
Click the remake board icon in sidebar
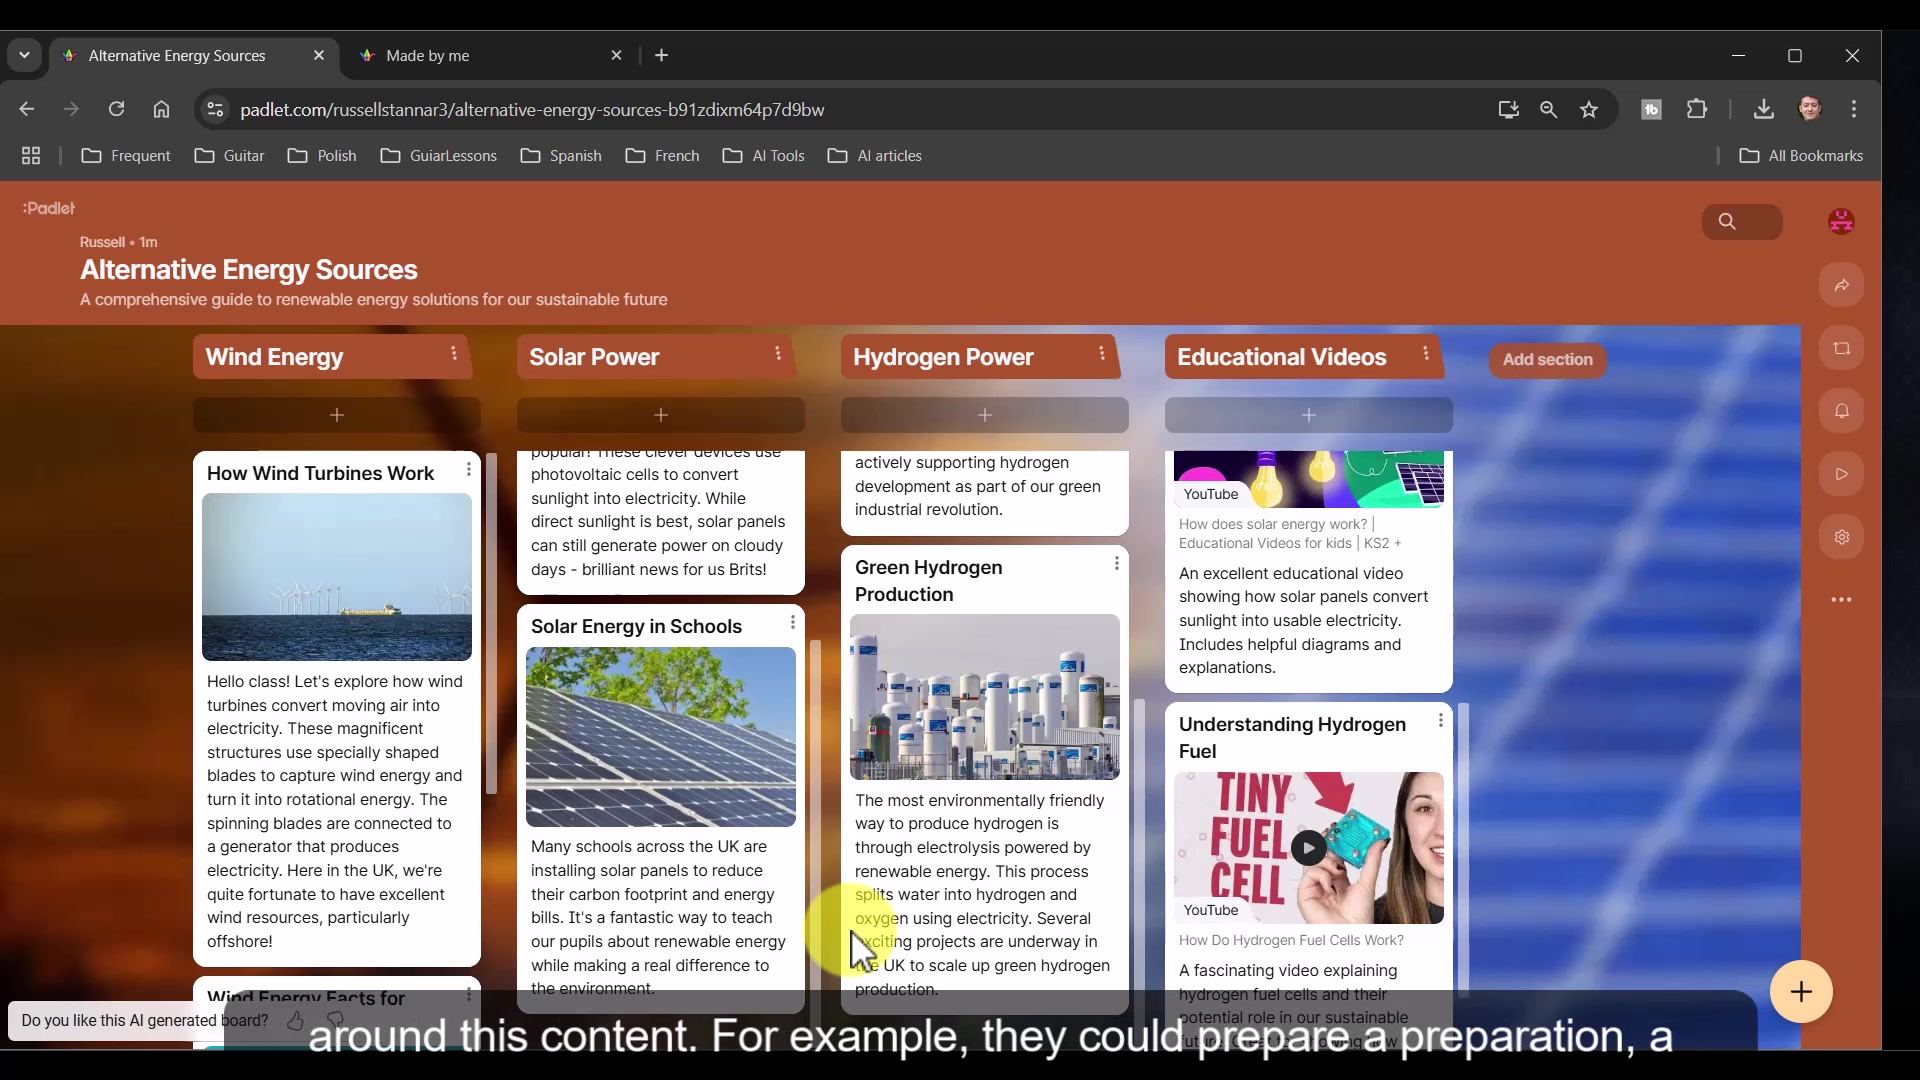point(1841,349)
